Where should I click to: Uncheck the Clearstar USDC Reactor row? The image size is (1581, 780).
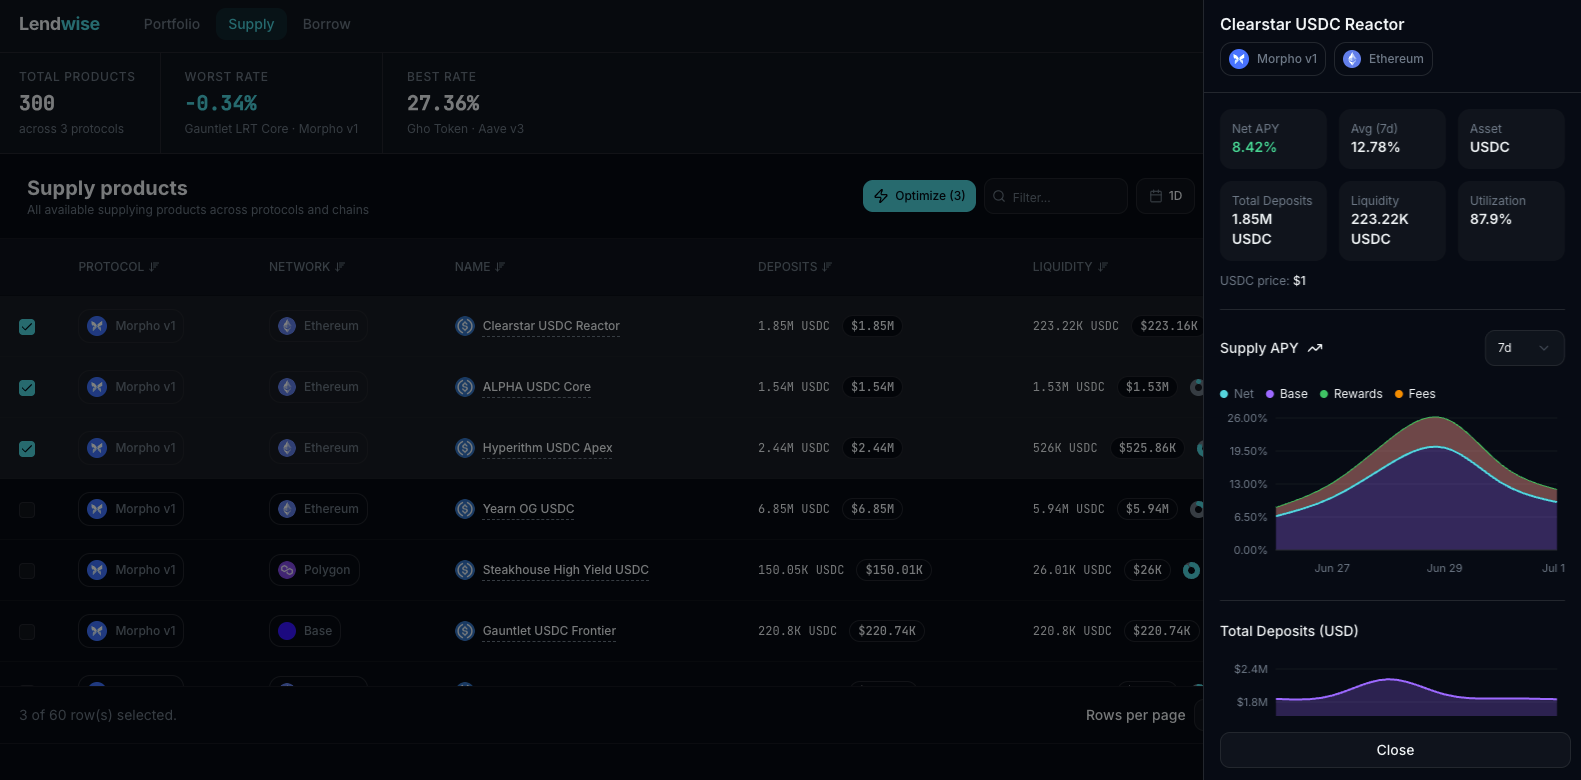tap(27, 327)
